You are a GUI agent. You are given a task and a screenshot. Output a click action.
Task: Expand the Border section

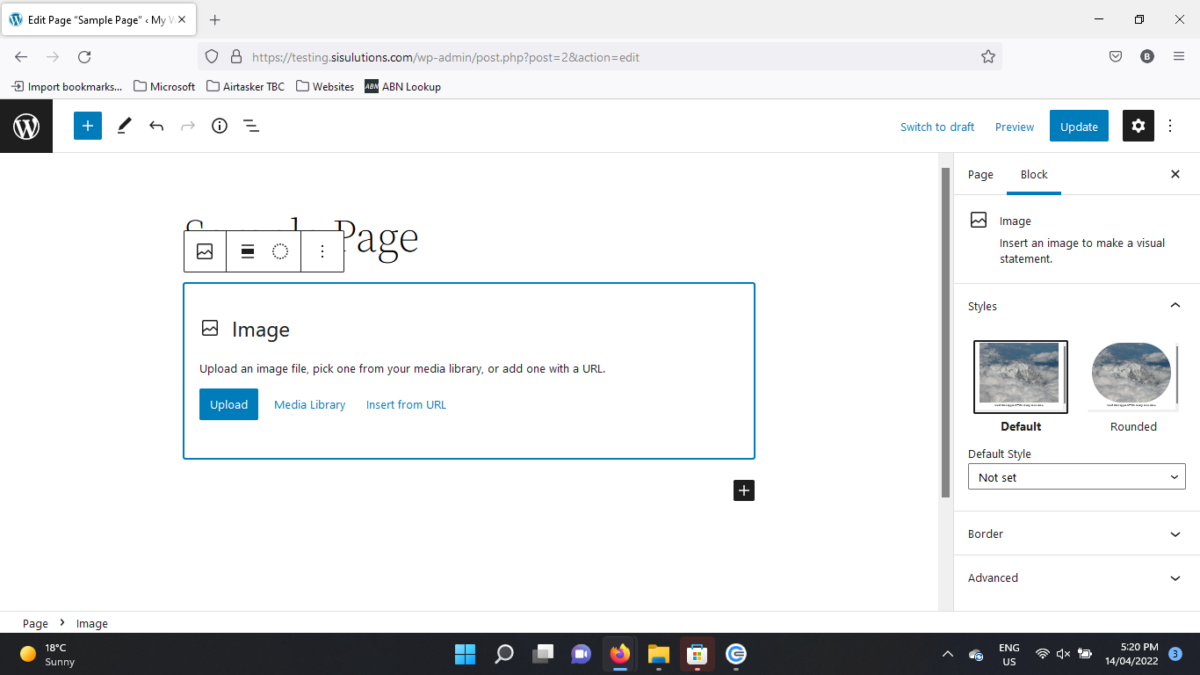pos(1076,533)
